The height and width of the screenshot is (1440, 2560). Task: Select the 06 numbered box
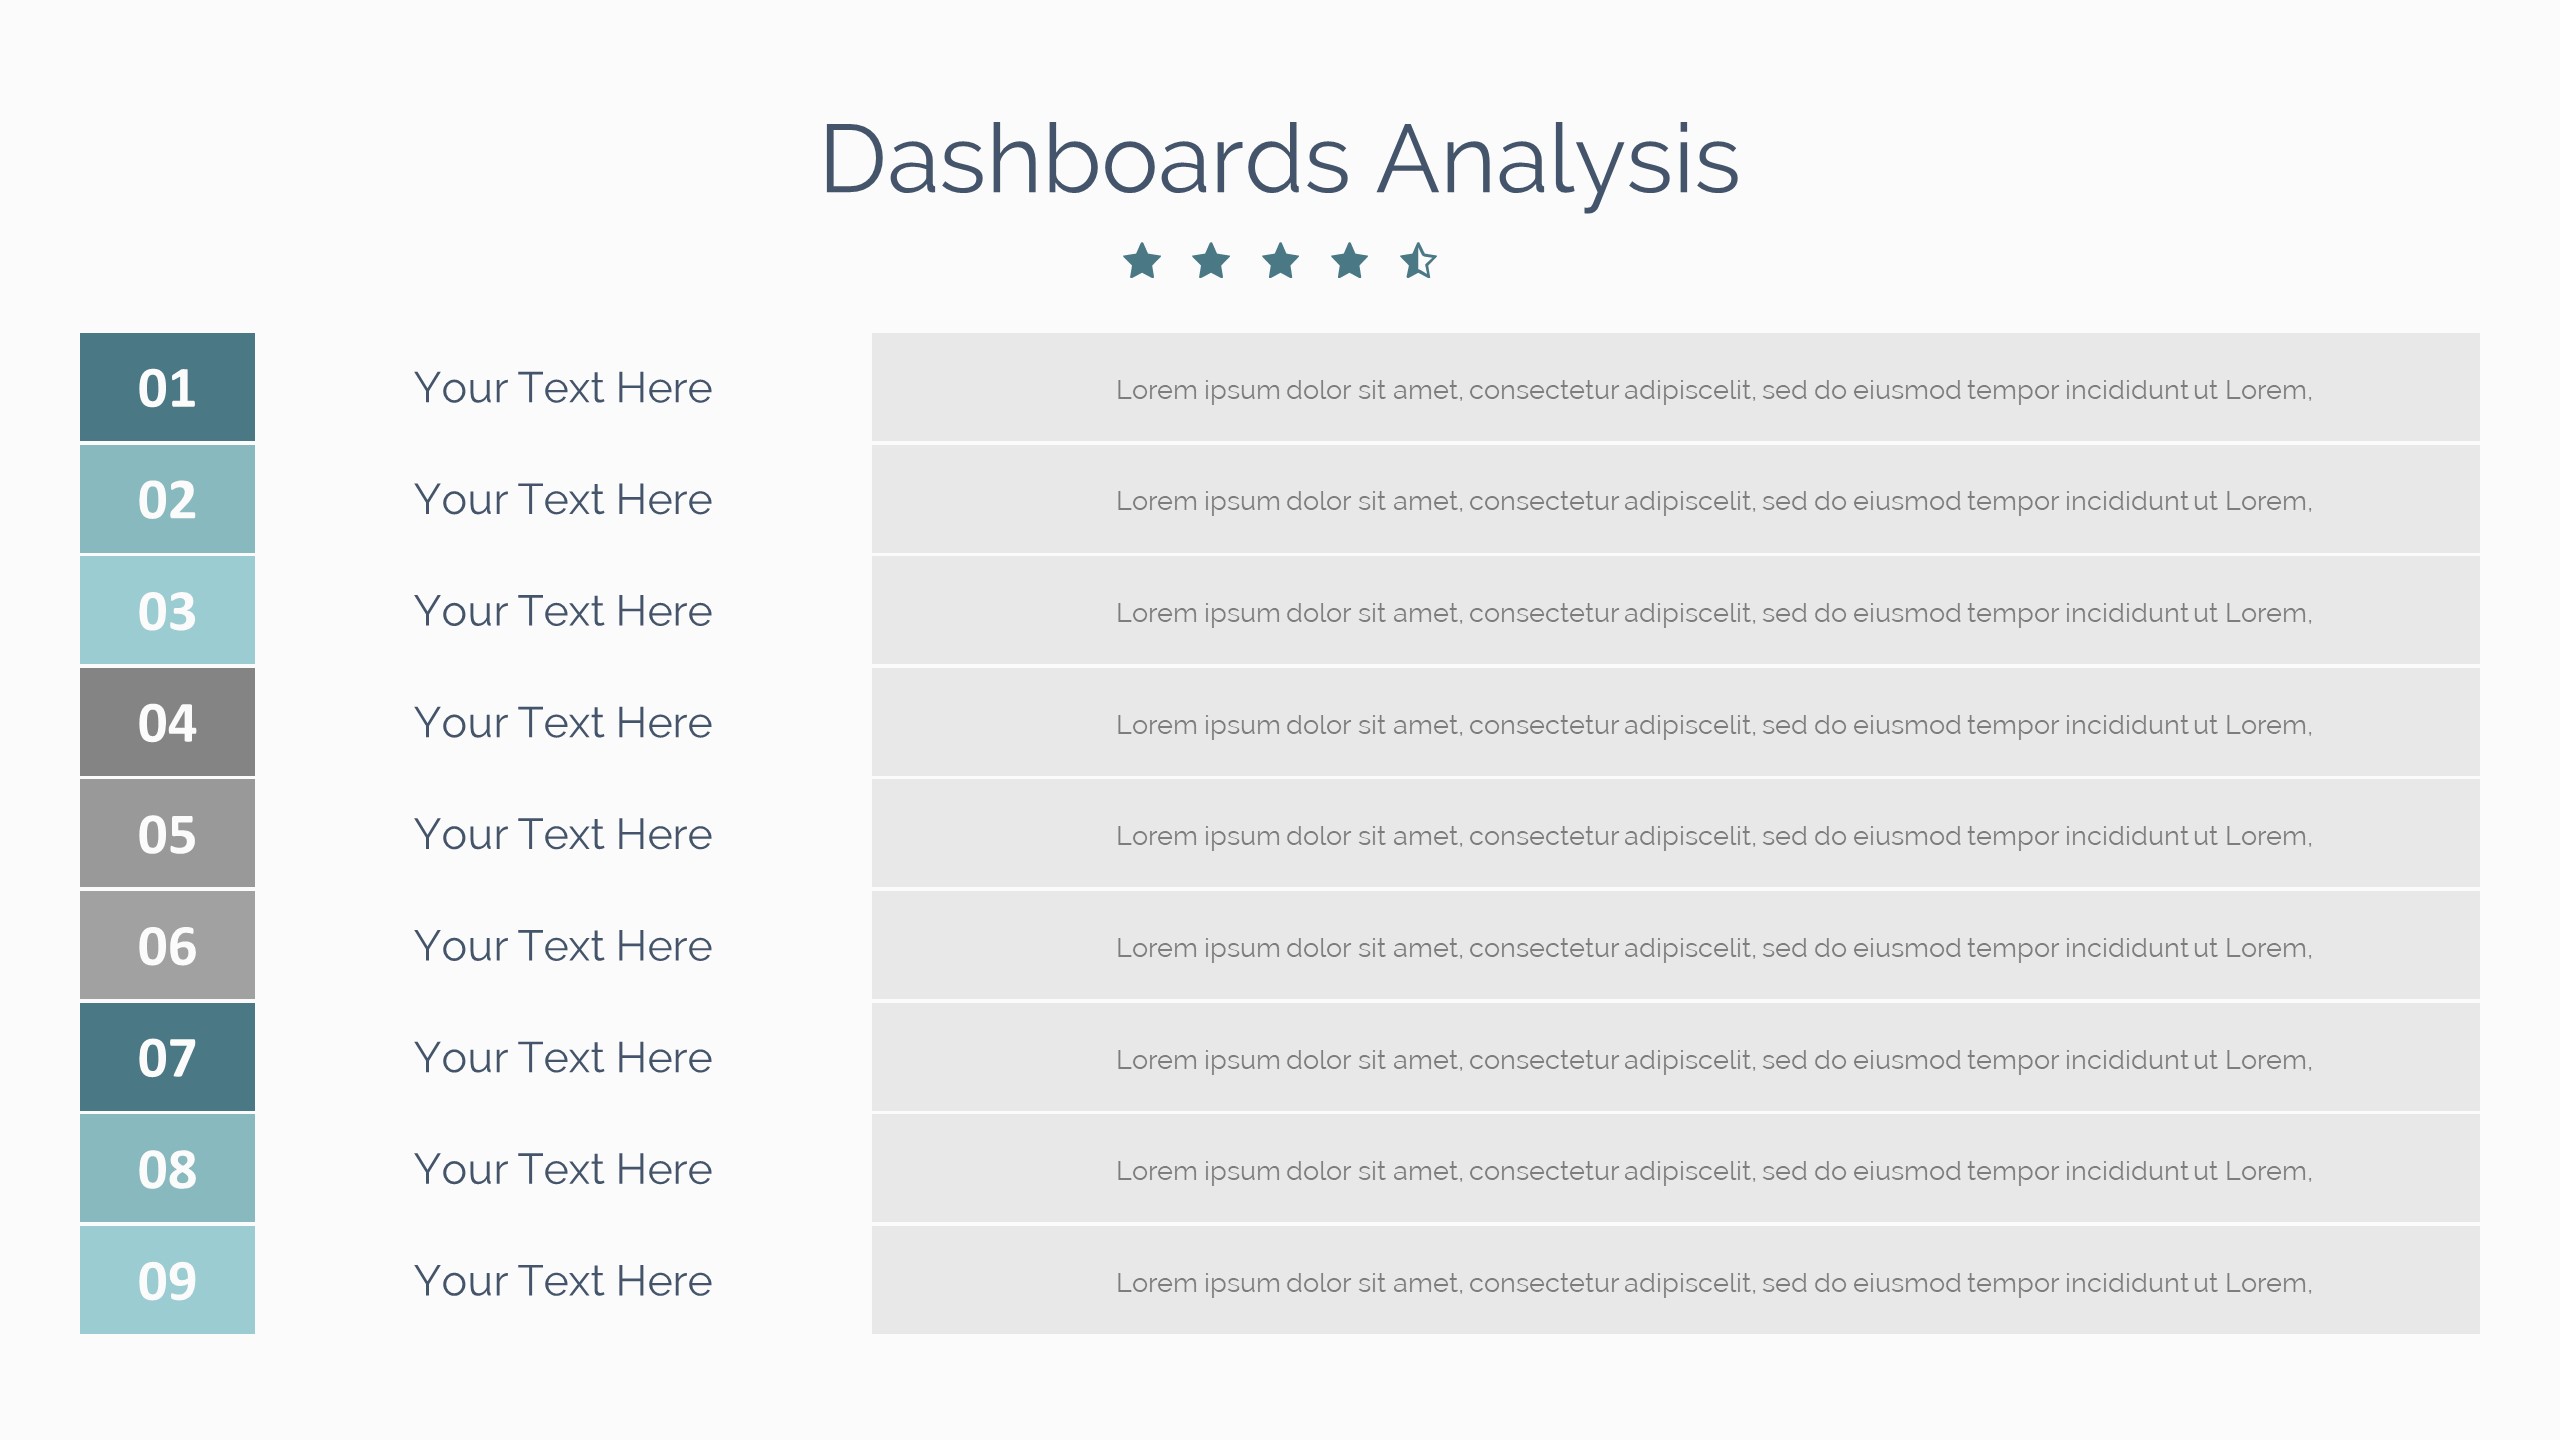pos(167,946)
